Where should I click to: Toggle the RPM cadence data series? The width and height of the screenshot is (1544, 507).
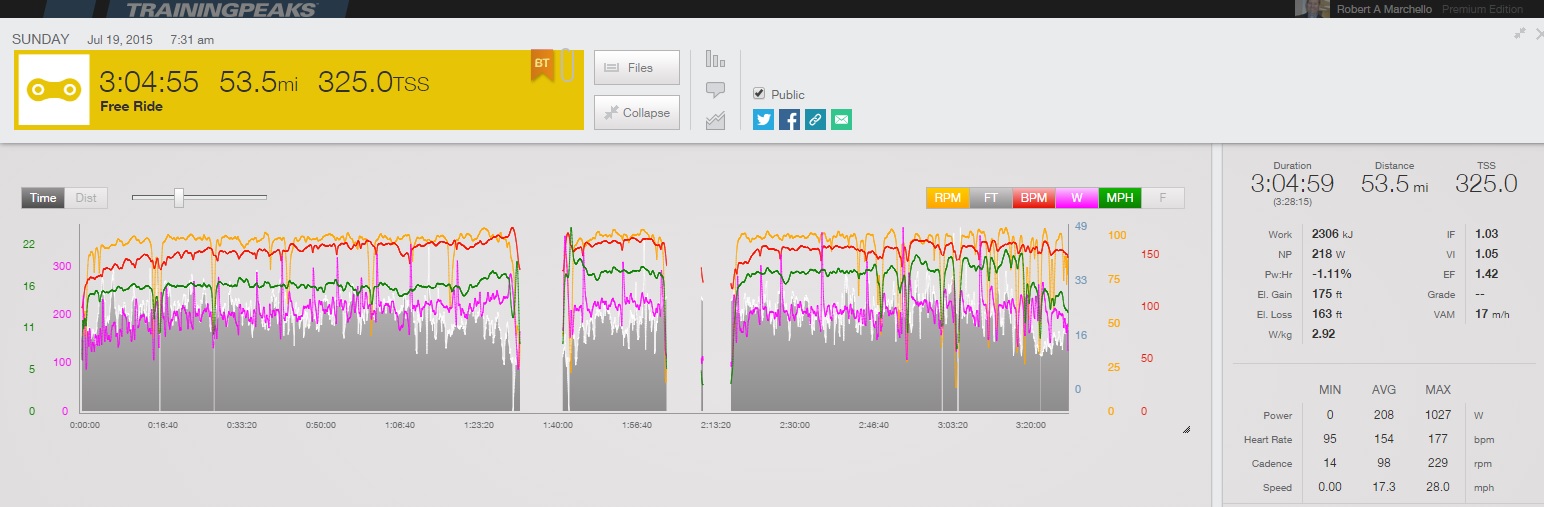[947, 198]
